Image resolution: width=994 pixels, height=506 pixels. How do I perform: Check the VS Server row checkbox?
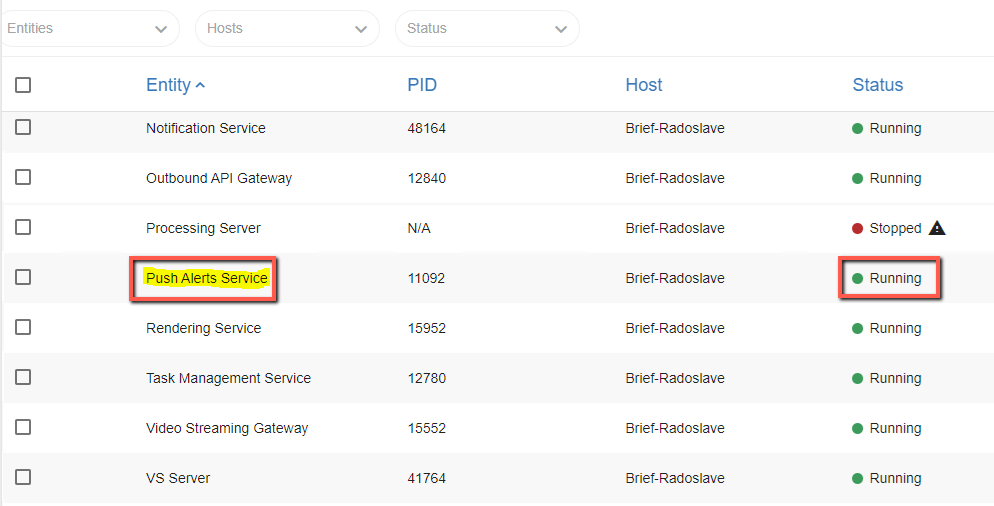click(23, 477)
